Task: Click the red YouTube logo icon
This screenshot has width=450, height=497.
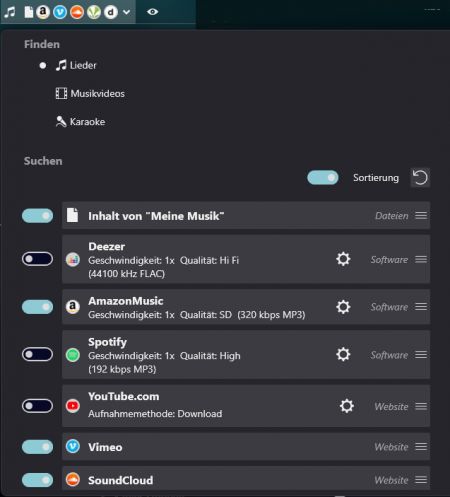Action: point(73,406)
